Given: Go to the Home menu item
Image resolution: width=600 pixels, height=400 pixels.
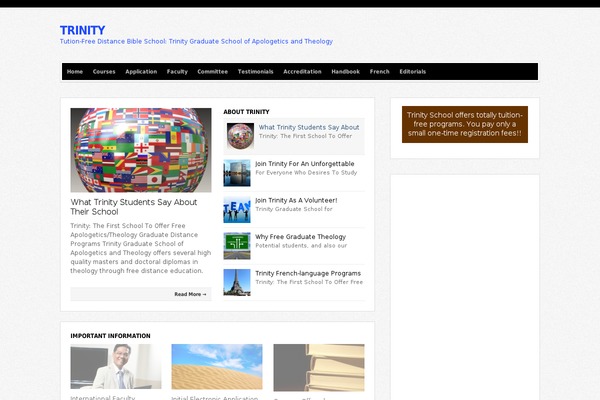Looking at the screenshot, I should [x=75, y=72].
